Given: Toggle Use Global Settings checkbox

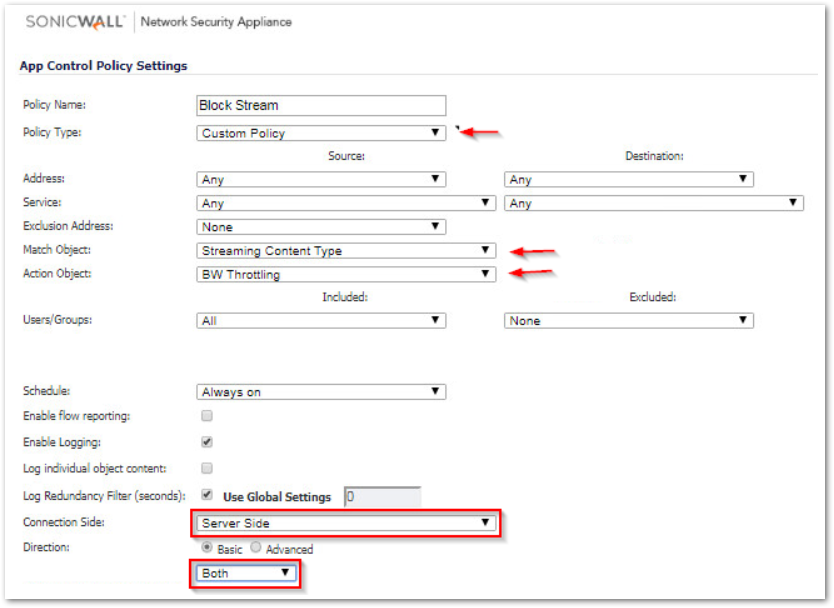Looking at the screenshot, I should pyautogui.click(x=207, y=495).
